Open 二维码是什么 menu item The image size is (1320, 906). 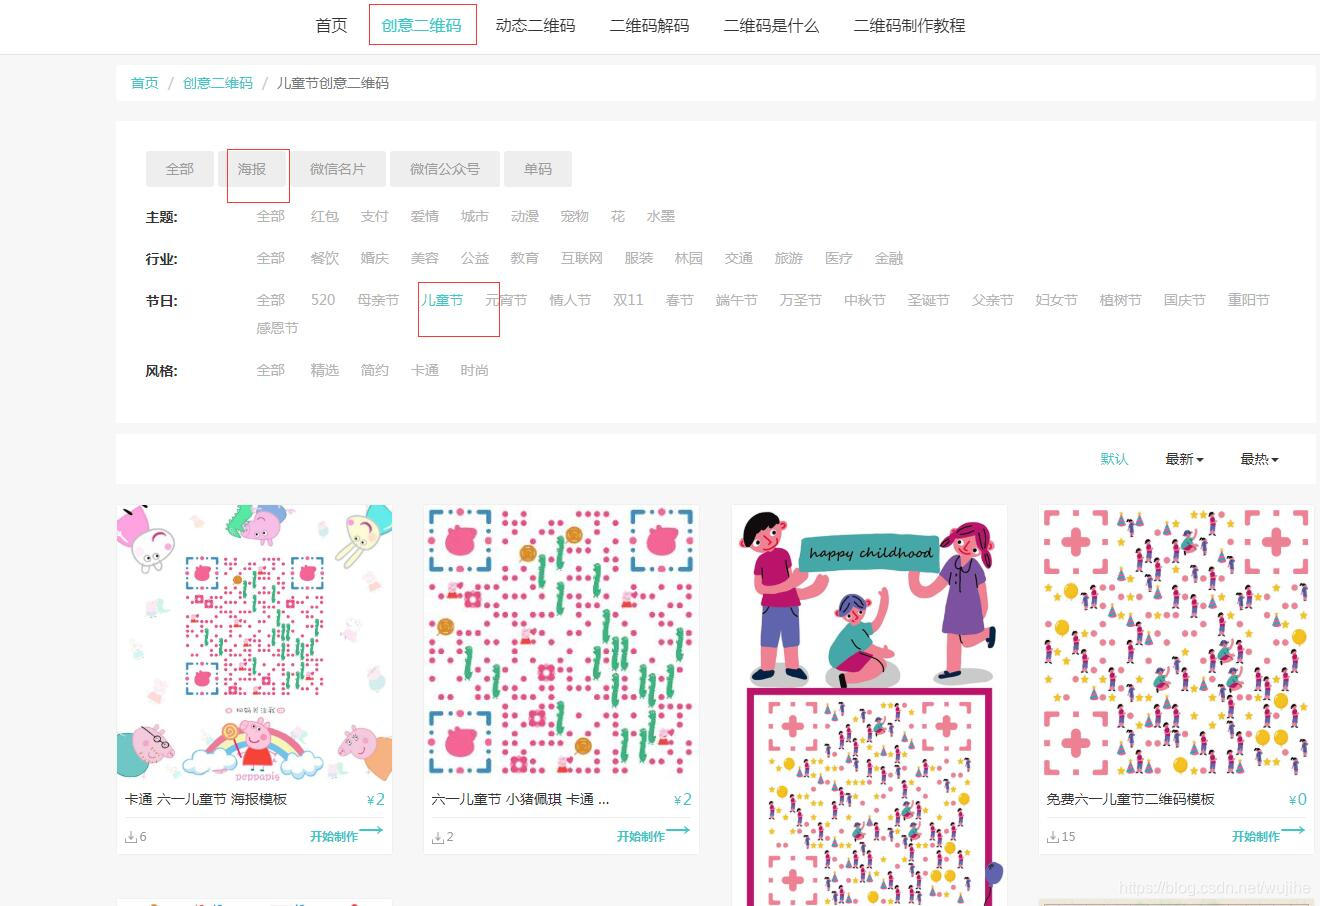[x=771, y=25]
